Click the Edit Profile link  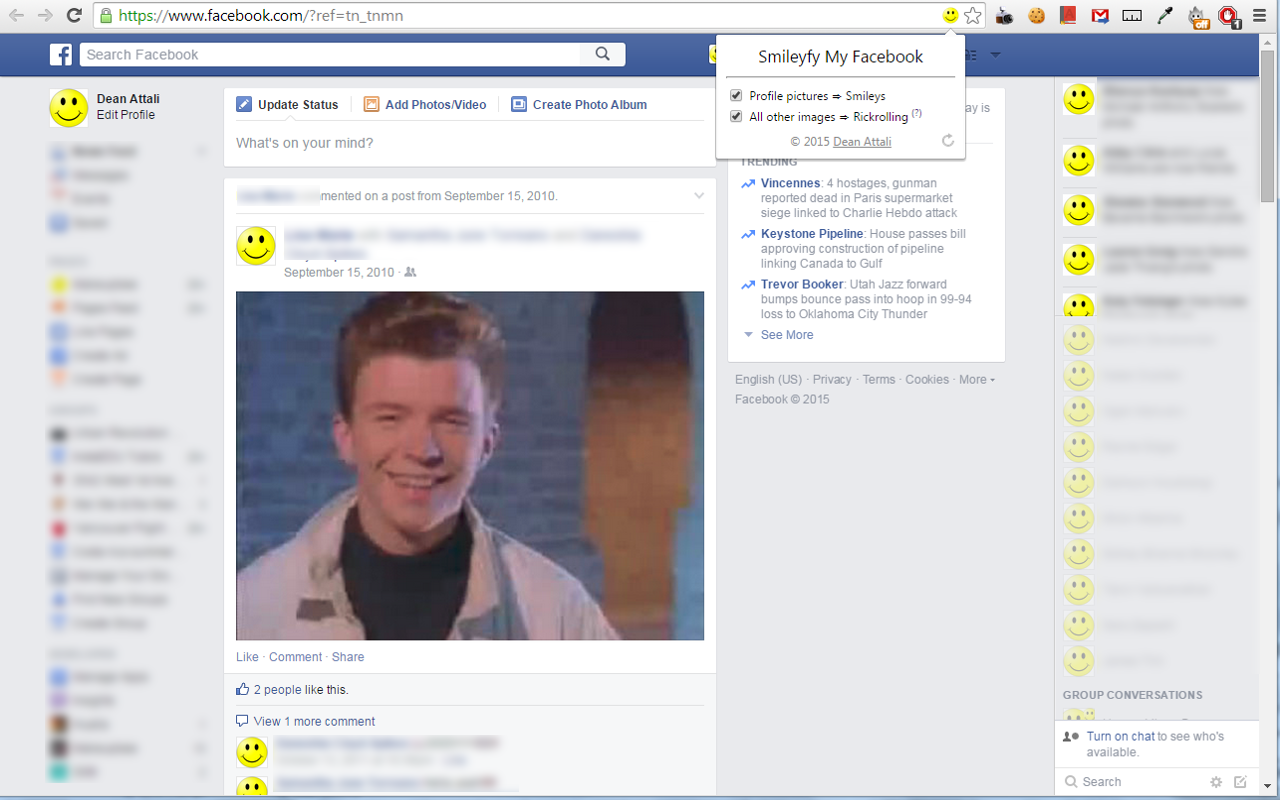[x=126, y=115]
